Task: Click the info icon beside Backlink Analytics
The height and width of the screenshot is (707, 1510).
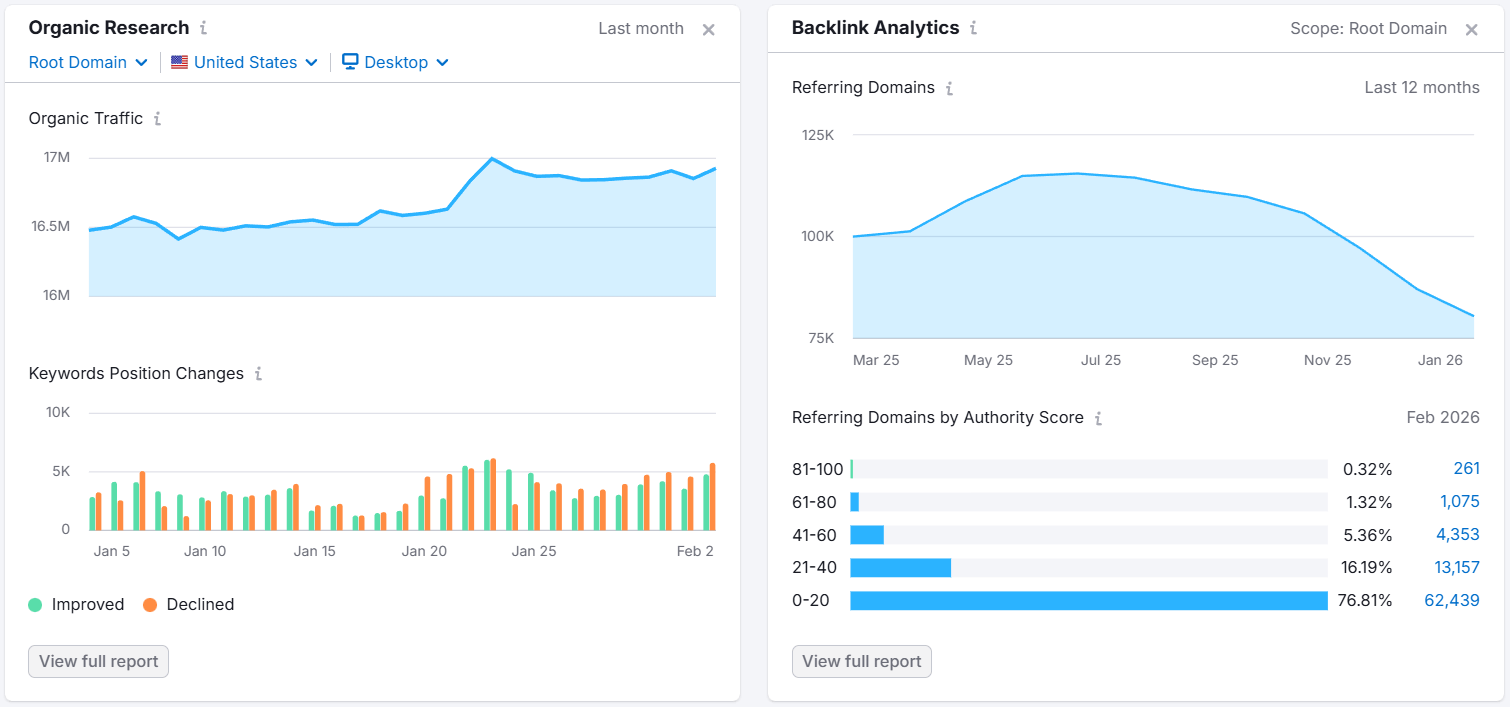Action: click(x=974, y=28)
